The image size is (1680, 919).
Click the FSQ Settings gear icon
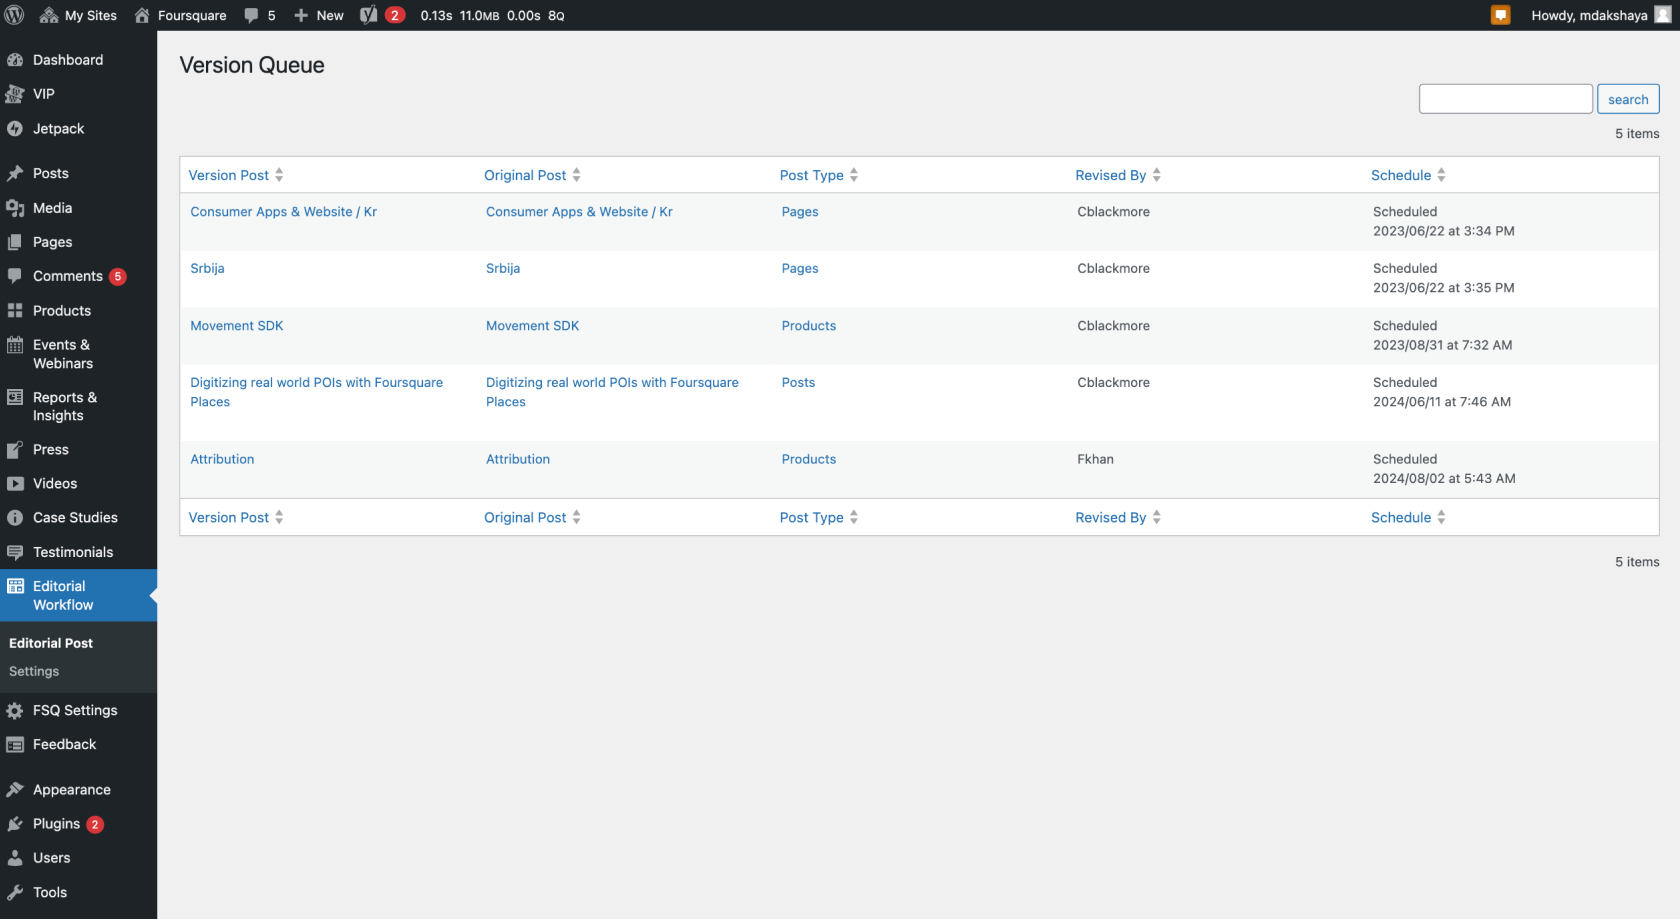(x=15, y=711)
